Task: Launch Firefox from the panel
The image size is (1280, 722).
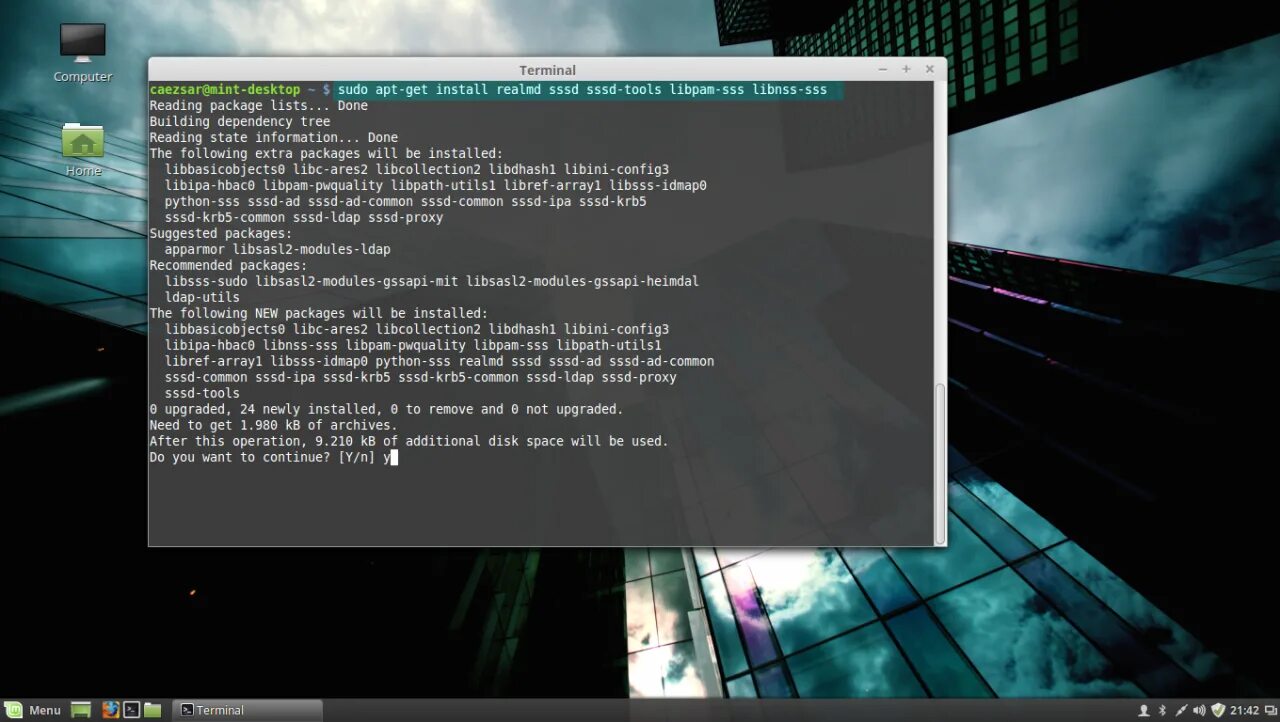Action: [x=110, y=710]
